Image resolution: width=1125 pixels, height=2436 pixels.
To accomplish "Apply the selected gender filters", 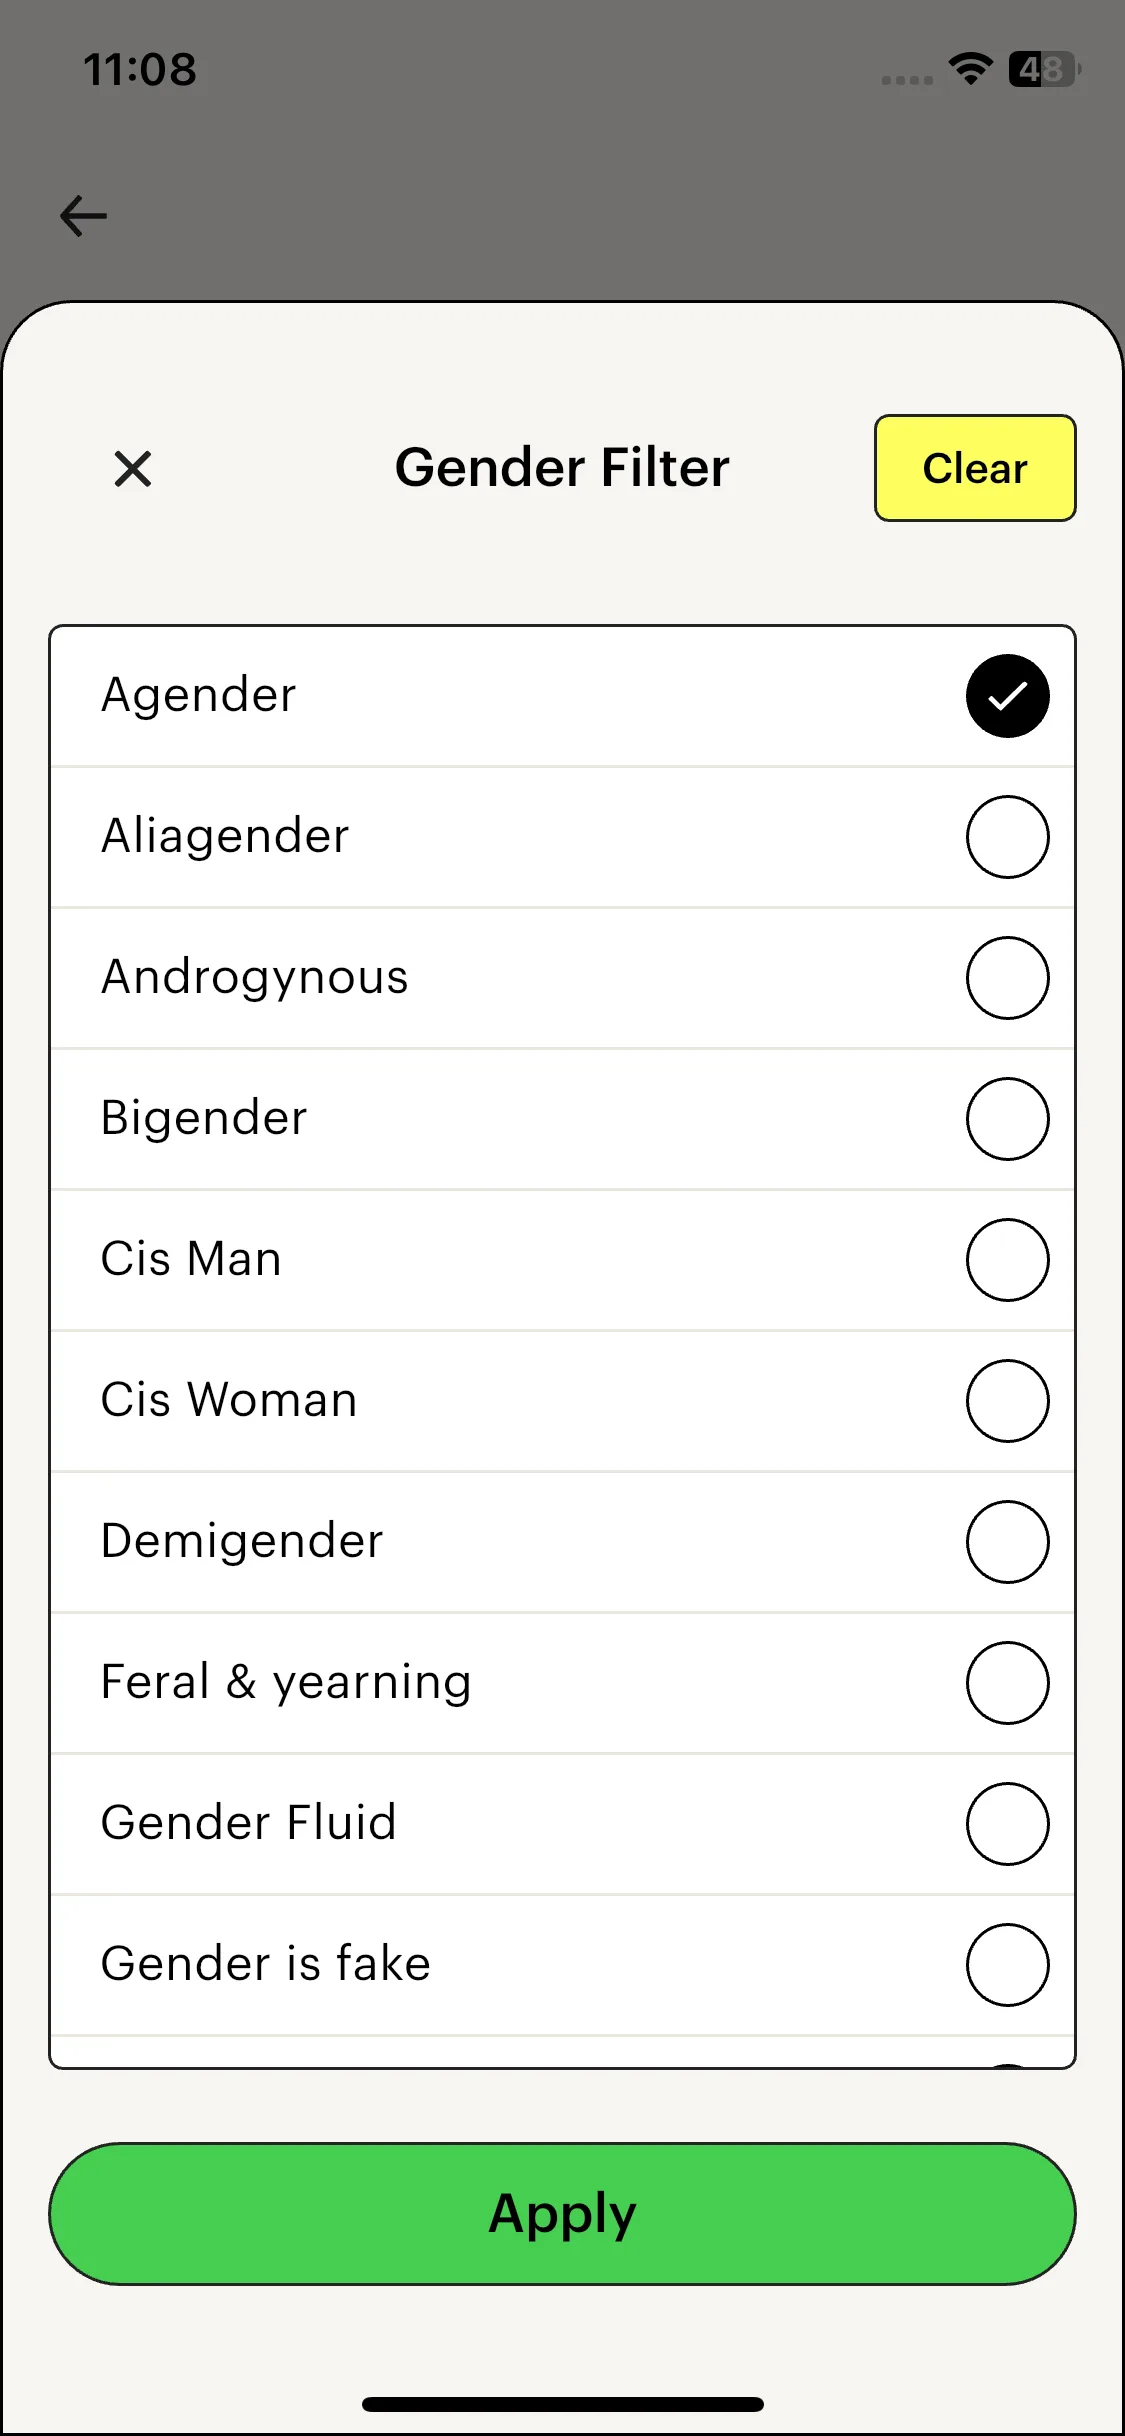I will pos(562,2214).
